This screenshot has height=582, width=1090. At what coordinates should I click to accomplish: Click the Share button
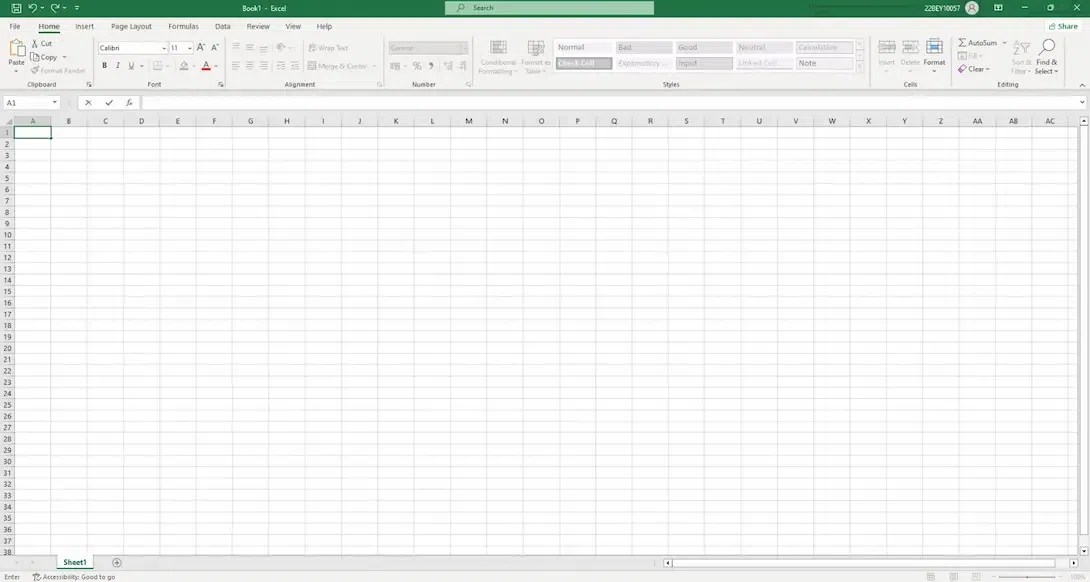click(1063, 26)
